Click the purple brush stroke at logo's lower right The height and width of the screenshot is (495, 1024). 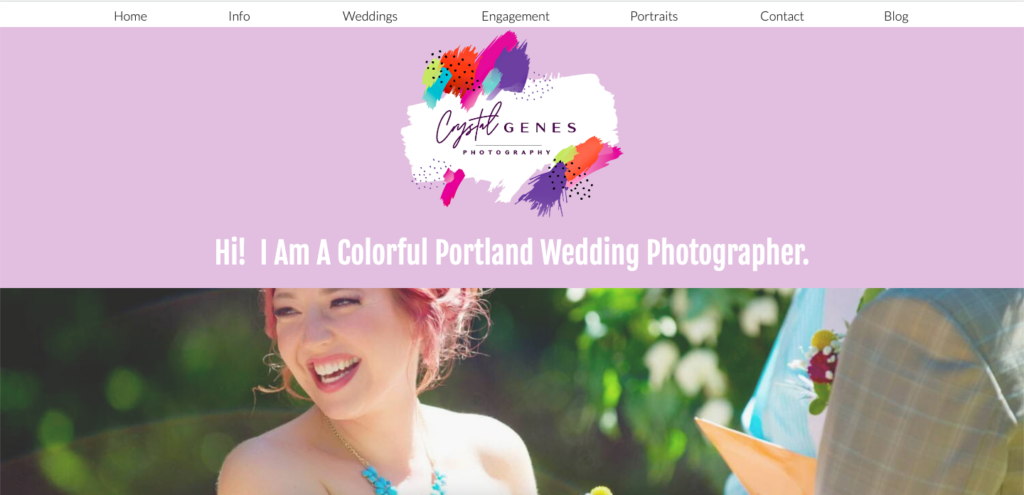coord(544,189)
